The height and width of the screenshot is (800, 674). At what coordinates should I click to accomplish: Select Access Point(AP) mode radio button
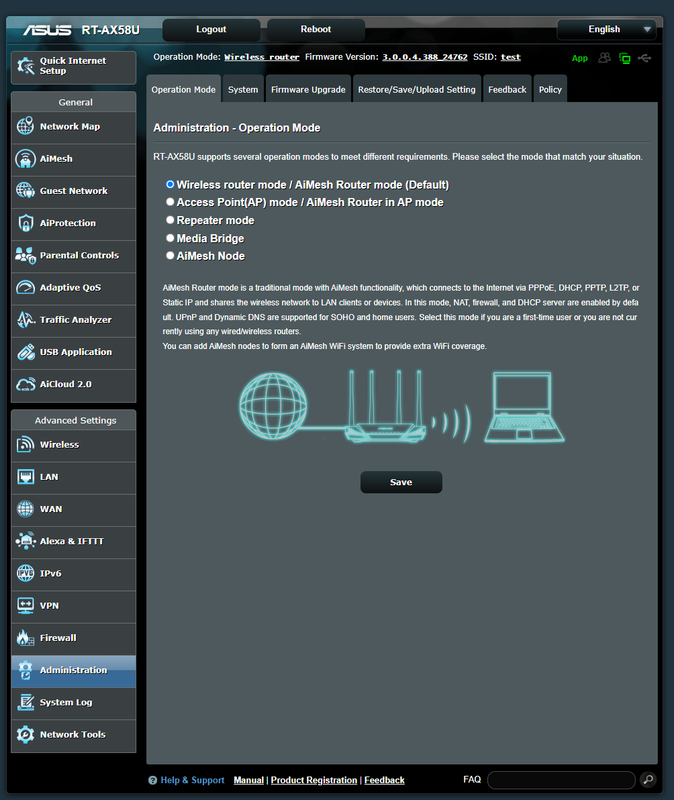[170, 202]
